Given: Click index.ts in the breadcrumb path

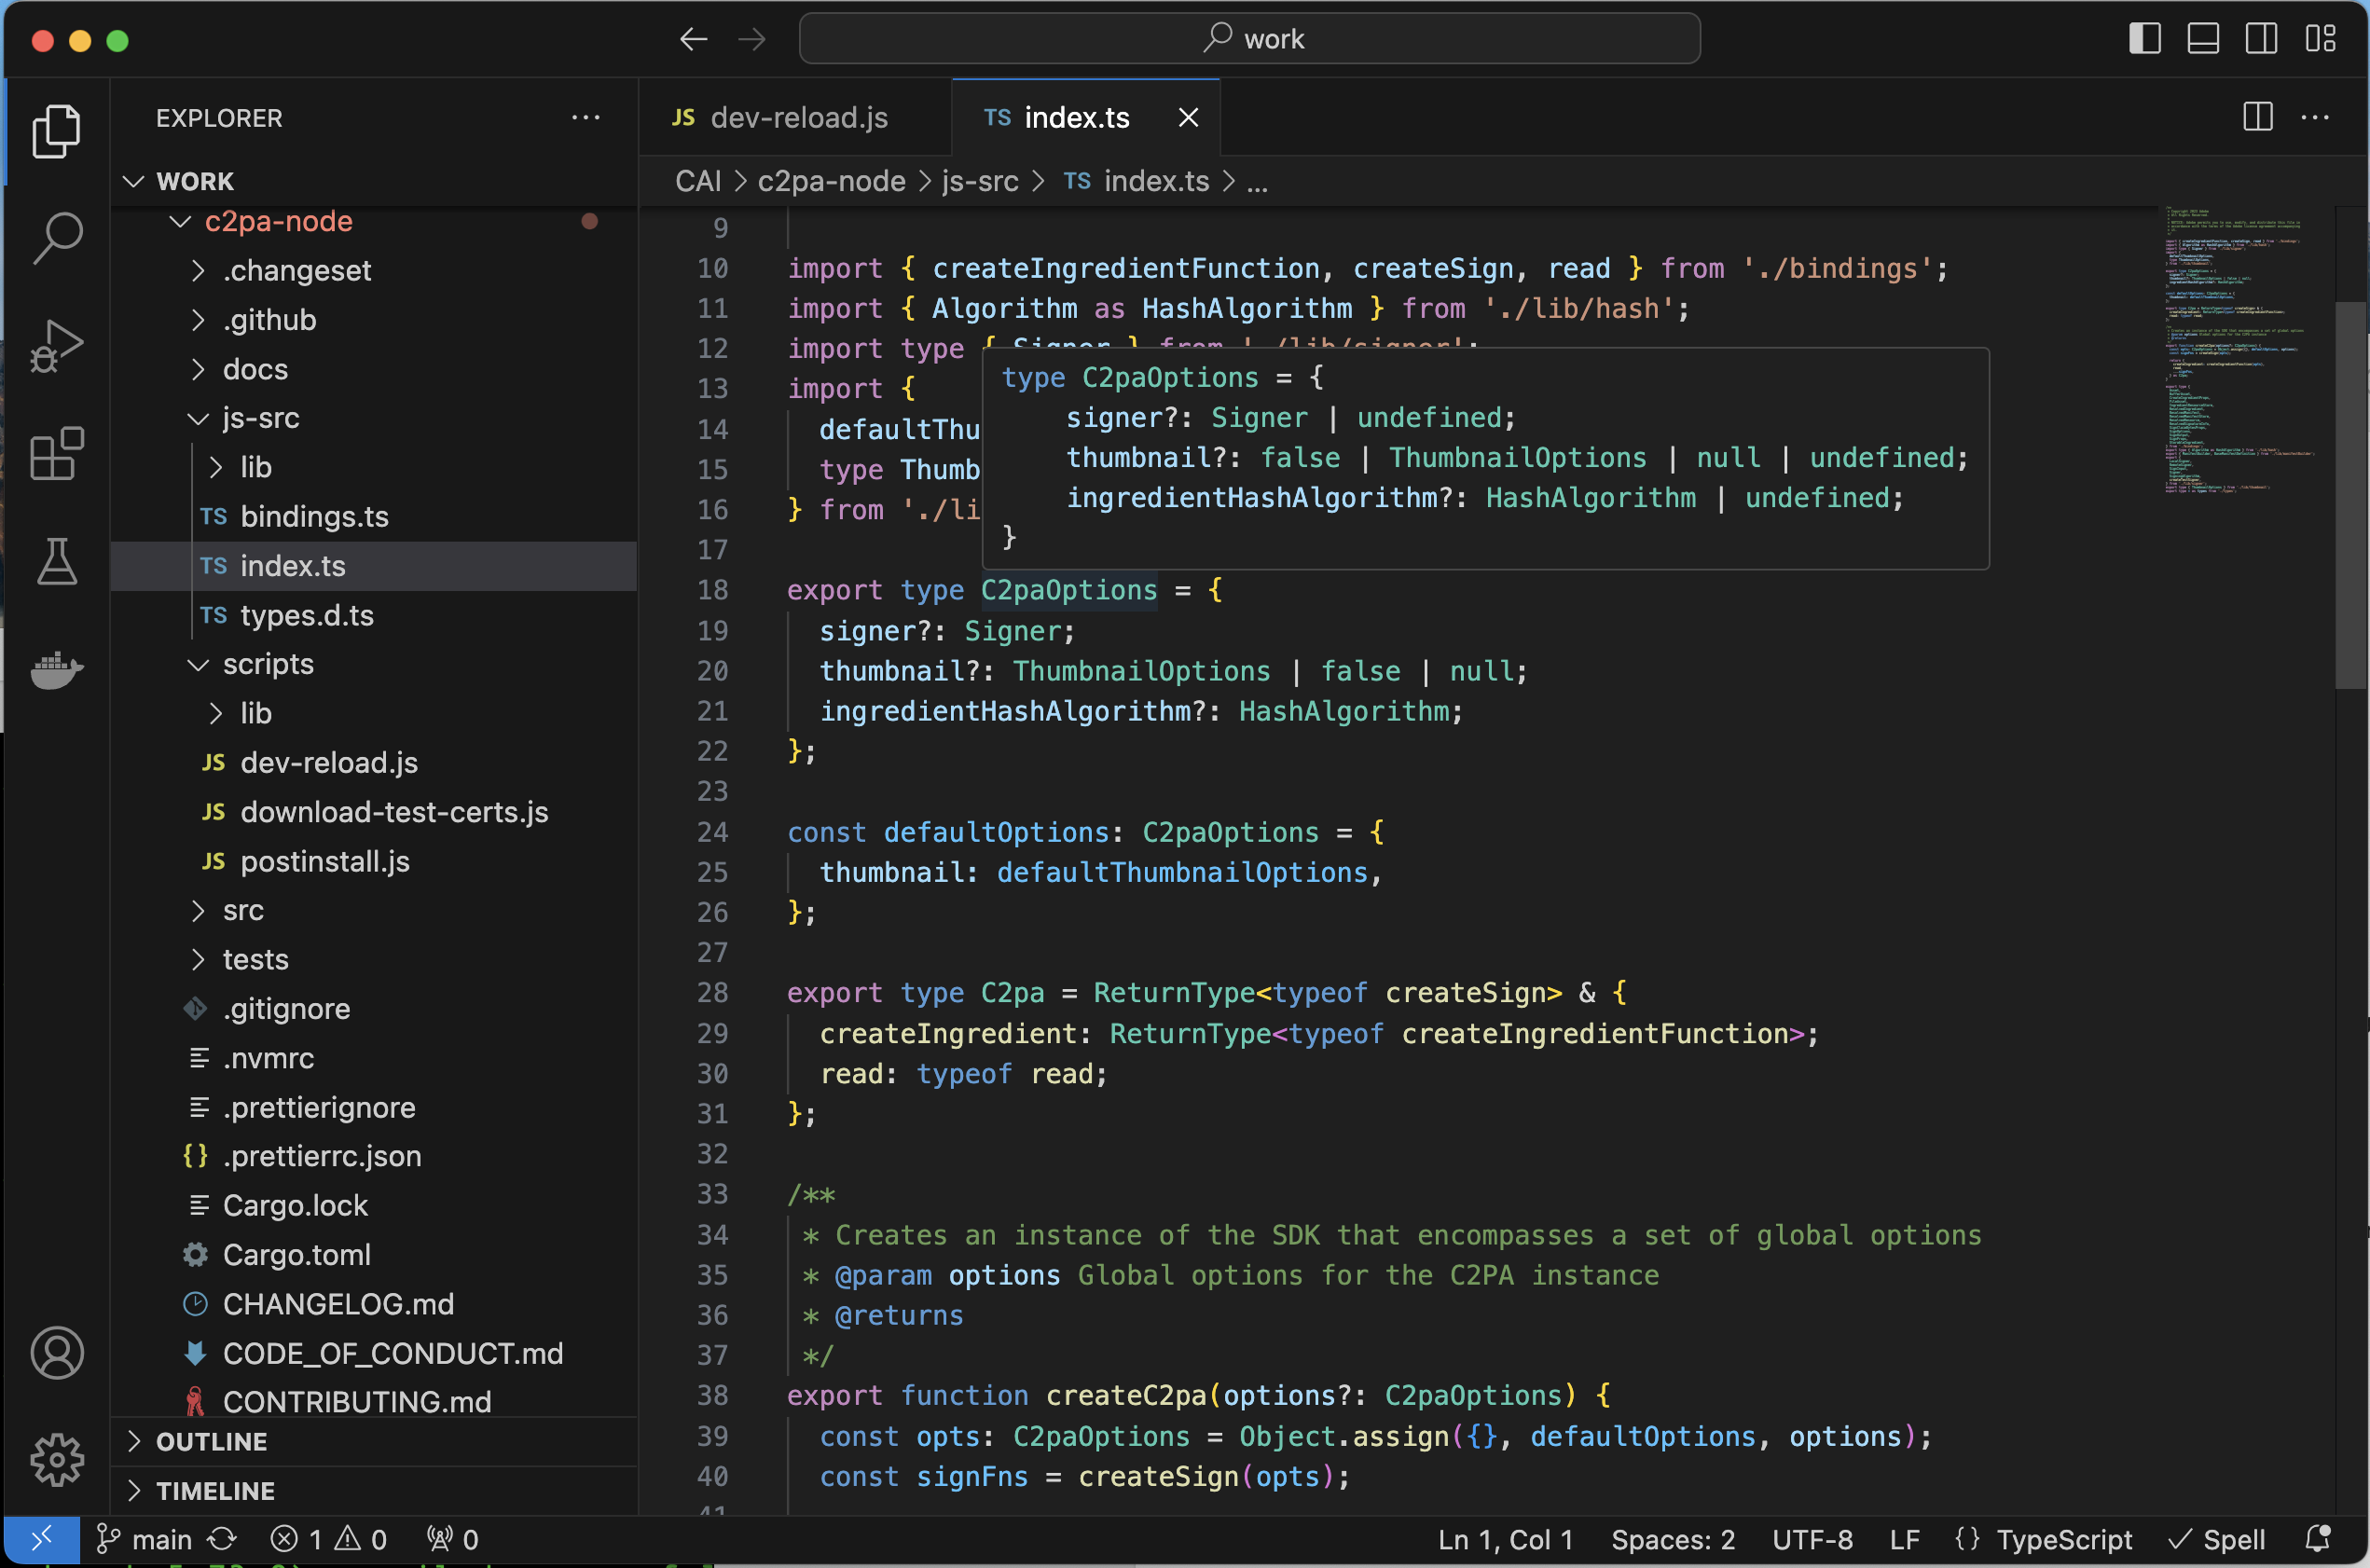Looking at the screenshot, I should click(x=1136, y=181).
